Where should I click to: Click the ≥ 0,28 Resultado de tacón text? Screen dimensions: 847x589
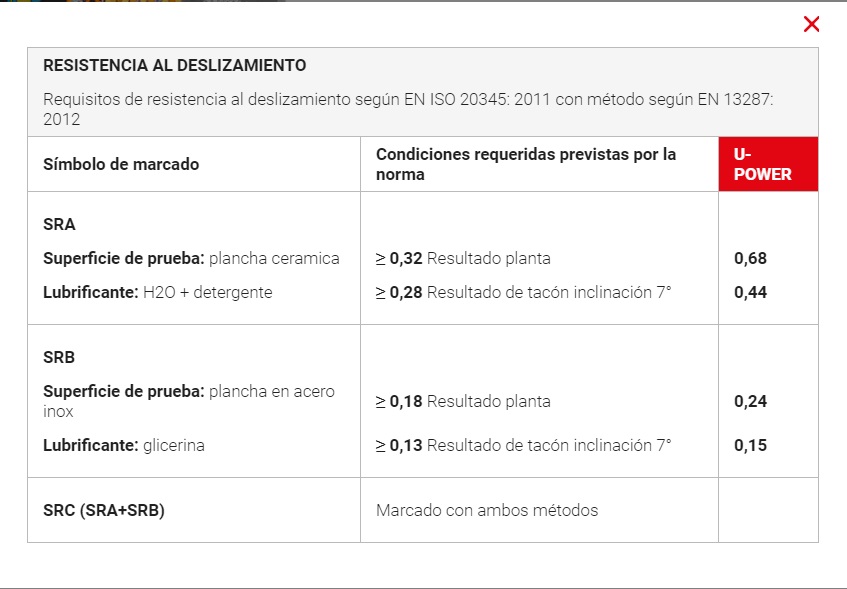(523, 292)
